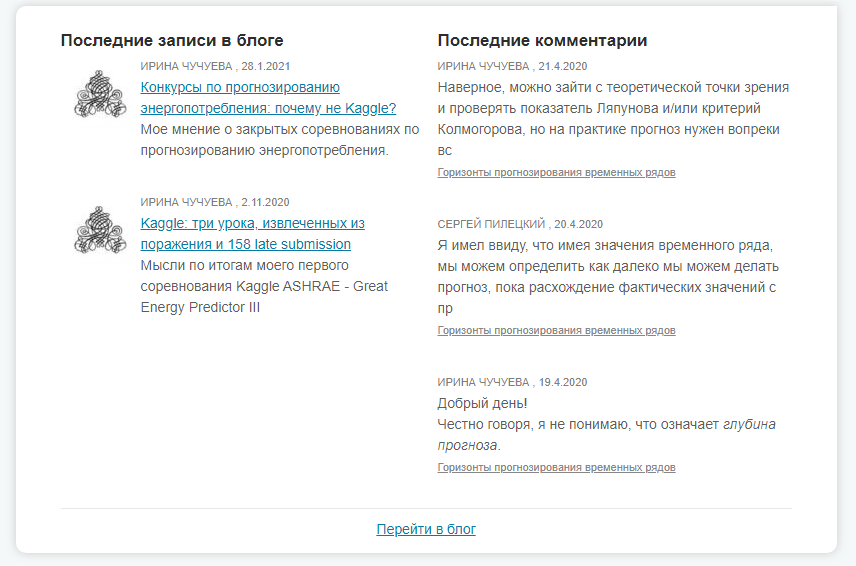Open the post "Конкурсы по прогнозированию энергопотребления: почему не Kaggle?"

pyautogui.click(x=268, y=98)
